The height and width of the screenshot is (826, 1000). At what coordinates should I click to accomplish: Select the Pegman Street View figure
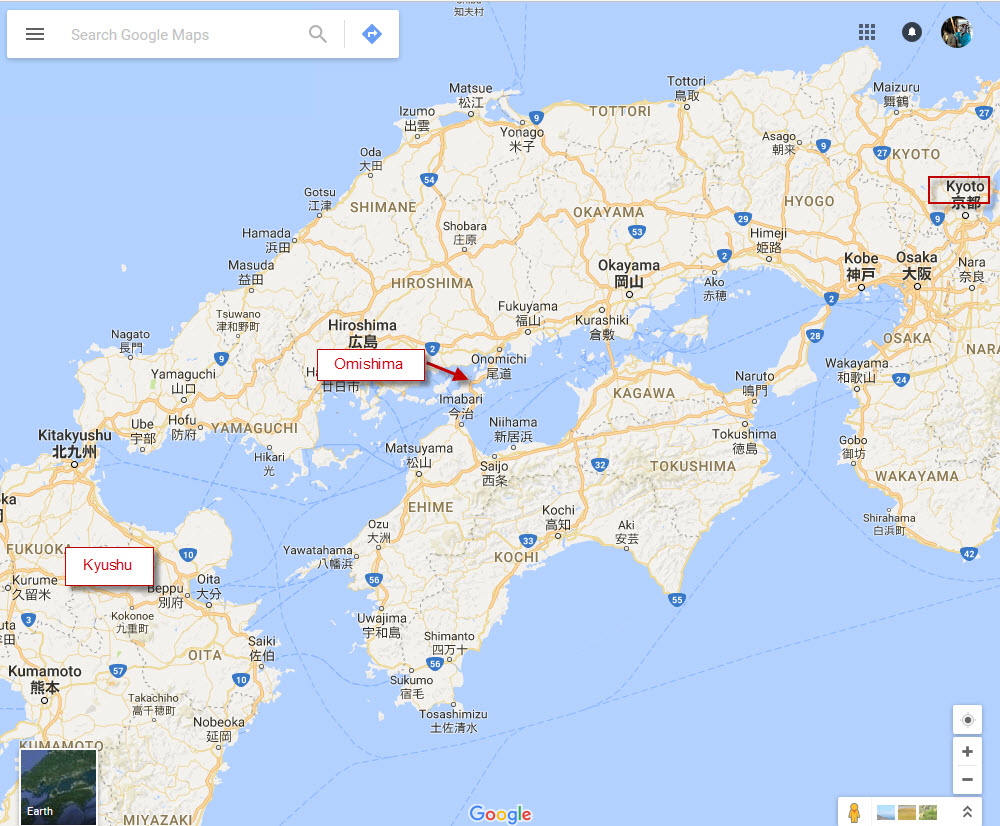(x=854, y=812)
